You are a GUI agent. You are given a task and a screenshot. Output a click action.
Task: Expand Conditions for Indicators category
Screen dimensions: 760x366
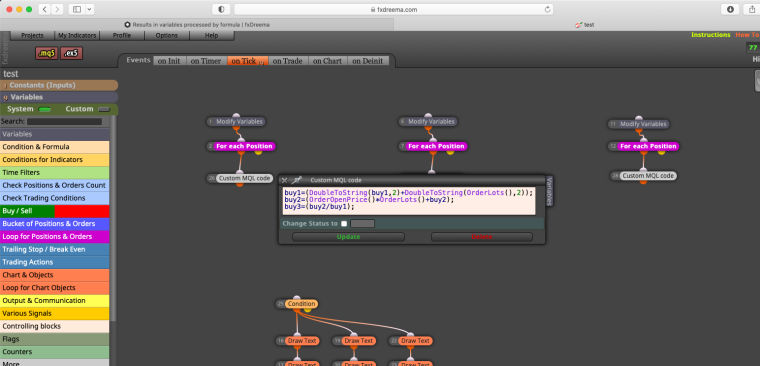click(x=55, y=159)
